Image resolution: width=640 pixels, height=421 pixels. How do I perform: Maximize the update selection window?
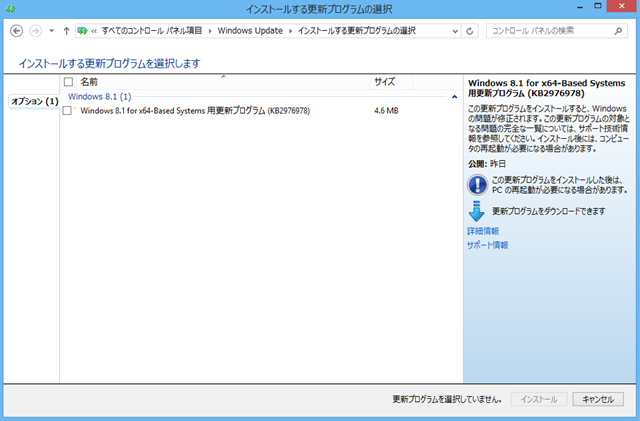click(x=598, y=6)
